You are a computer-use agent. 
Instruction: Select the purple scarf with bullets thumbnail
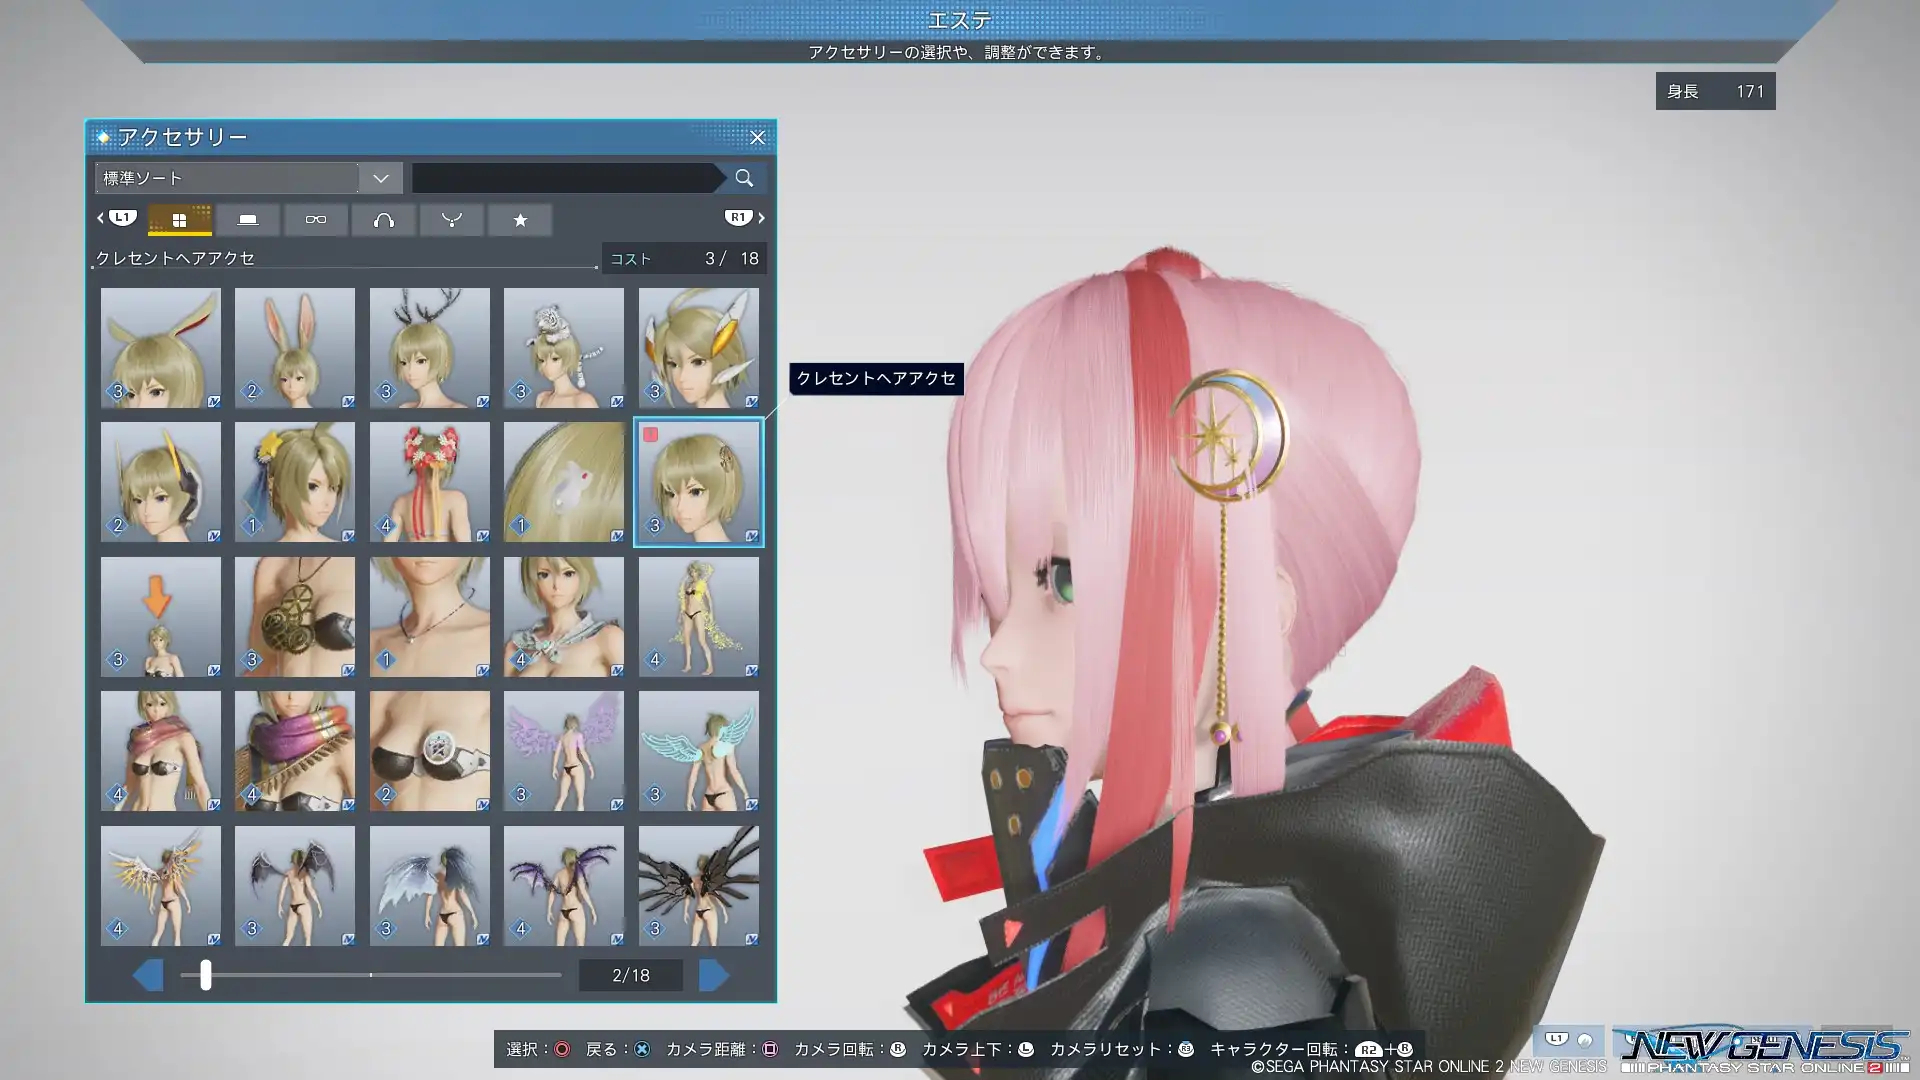[295, 751]
